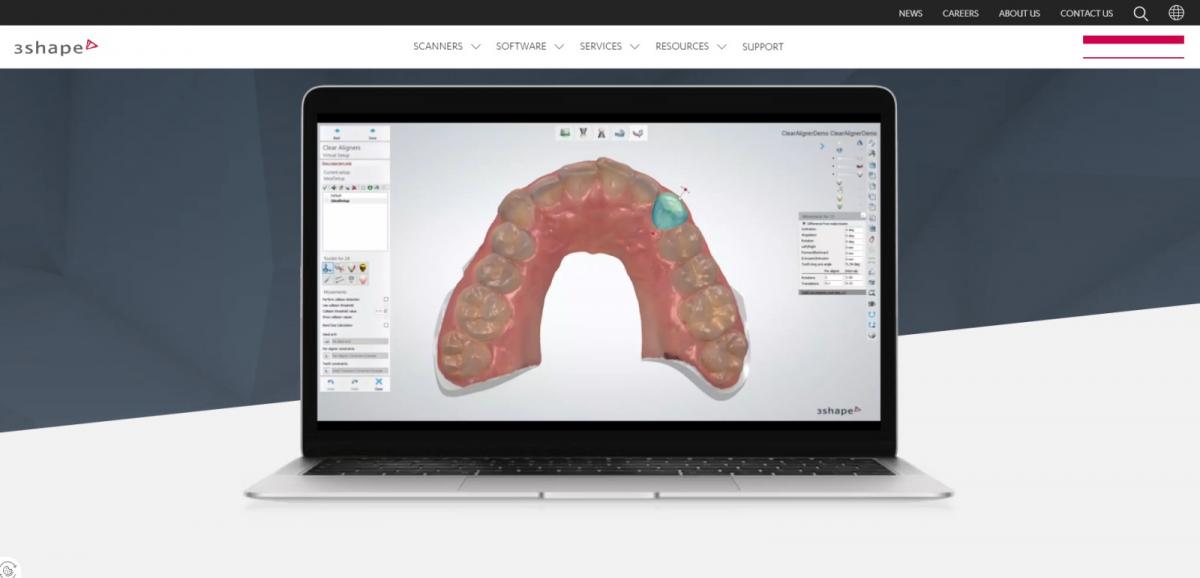Go to the 3shape logo homepage
Screen dimensions: 1200x578
point(55,47)
